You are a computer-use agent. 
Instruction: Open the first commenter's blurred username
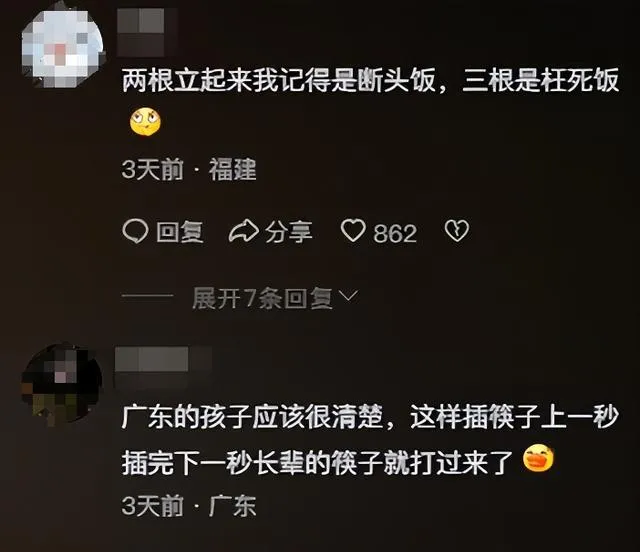147,32
